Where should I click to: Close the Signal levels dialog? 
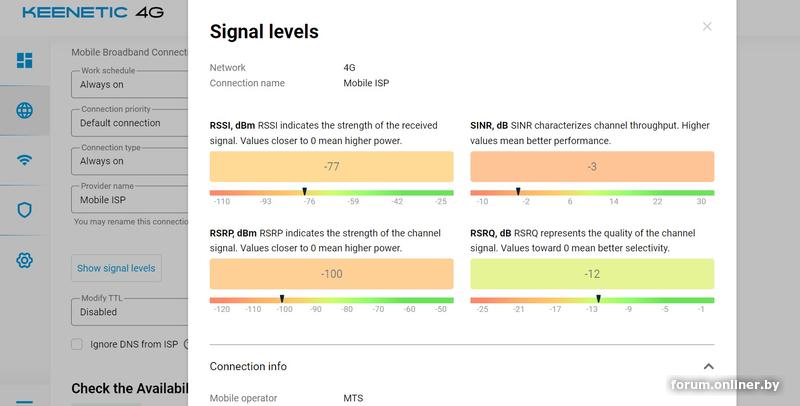[x=707, y=27]
